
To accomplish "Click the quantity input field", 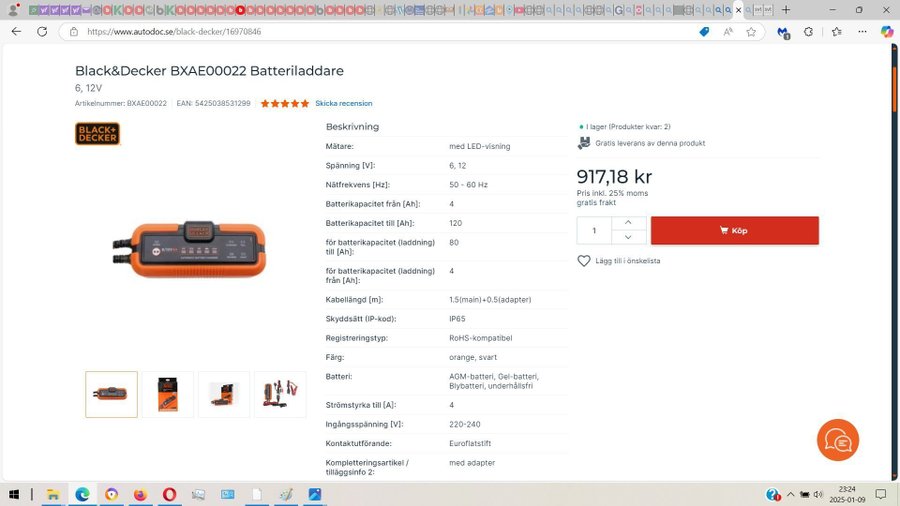I will [x=594, y=230].
